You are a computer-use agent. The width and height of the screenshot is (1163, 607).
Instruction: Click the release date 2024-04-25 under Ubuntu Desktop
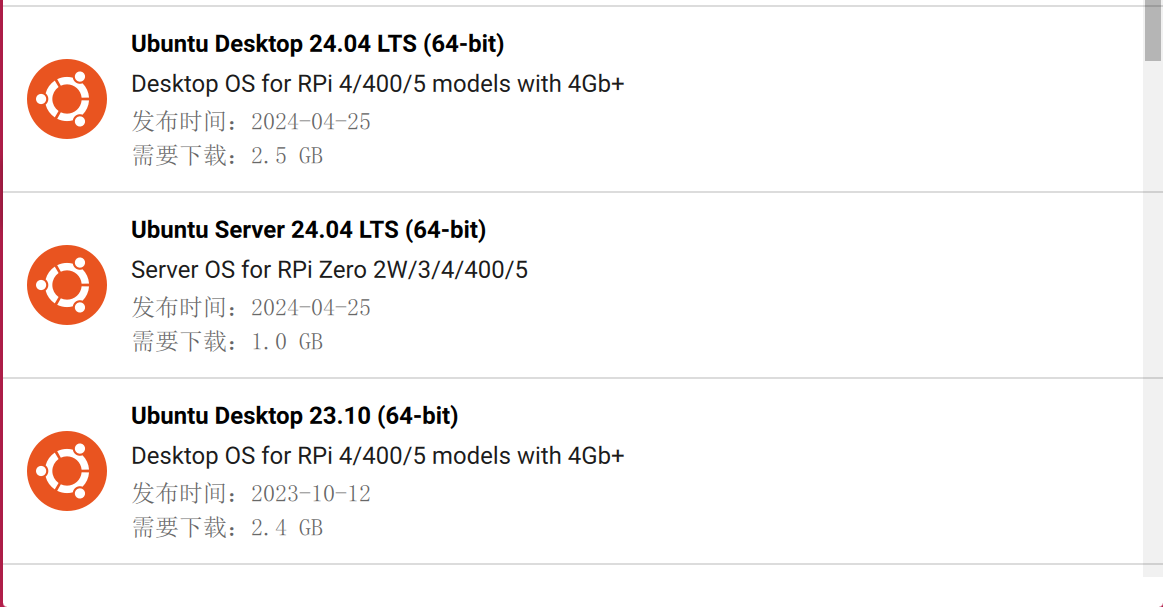[251, 121]
